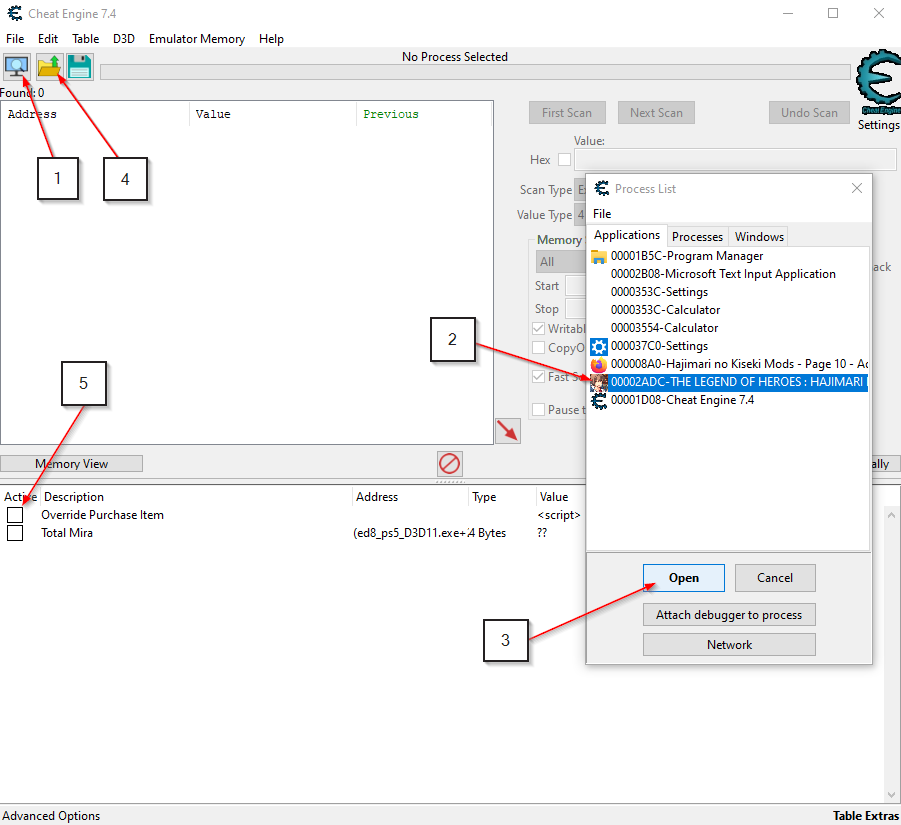Image resolution: width=901 pixels, height=825 pixels.
Task: Click the Value column header in results
Action: pos(273,114)
